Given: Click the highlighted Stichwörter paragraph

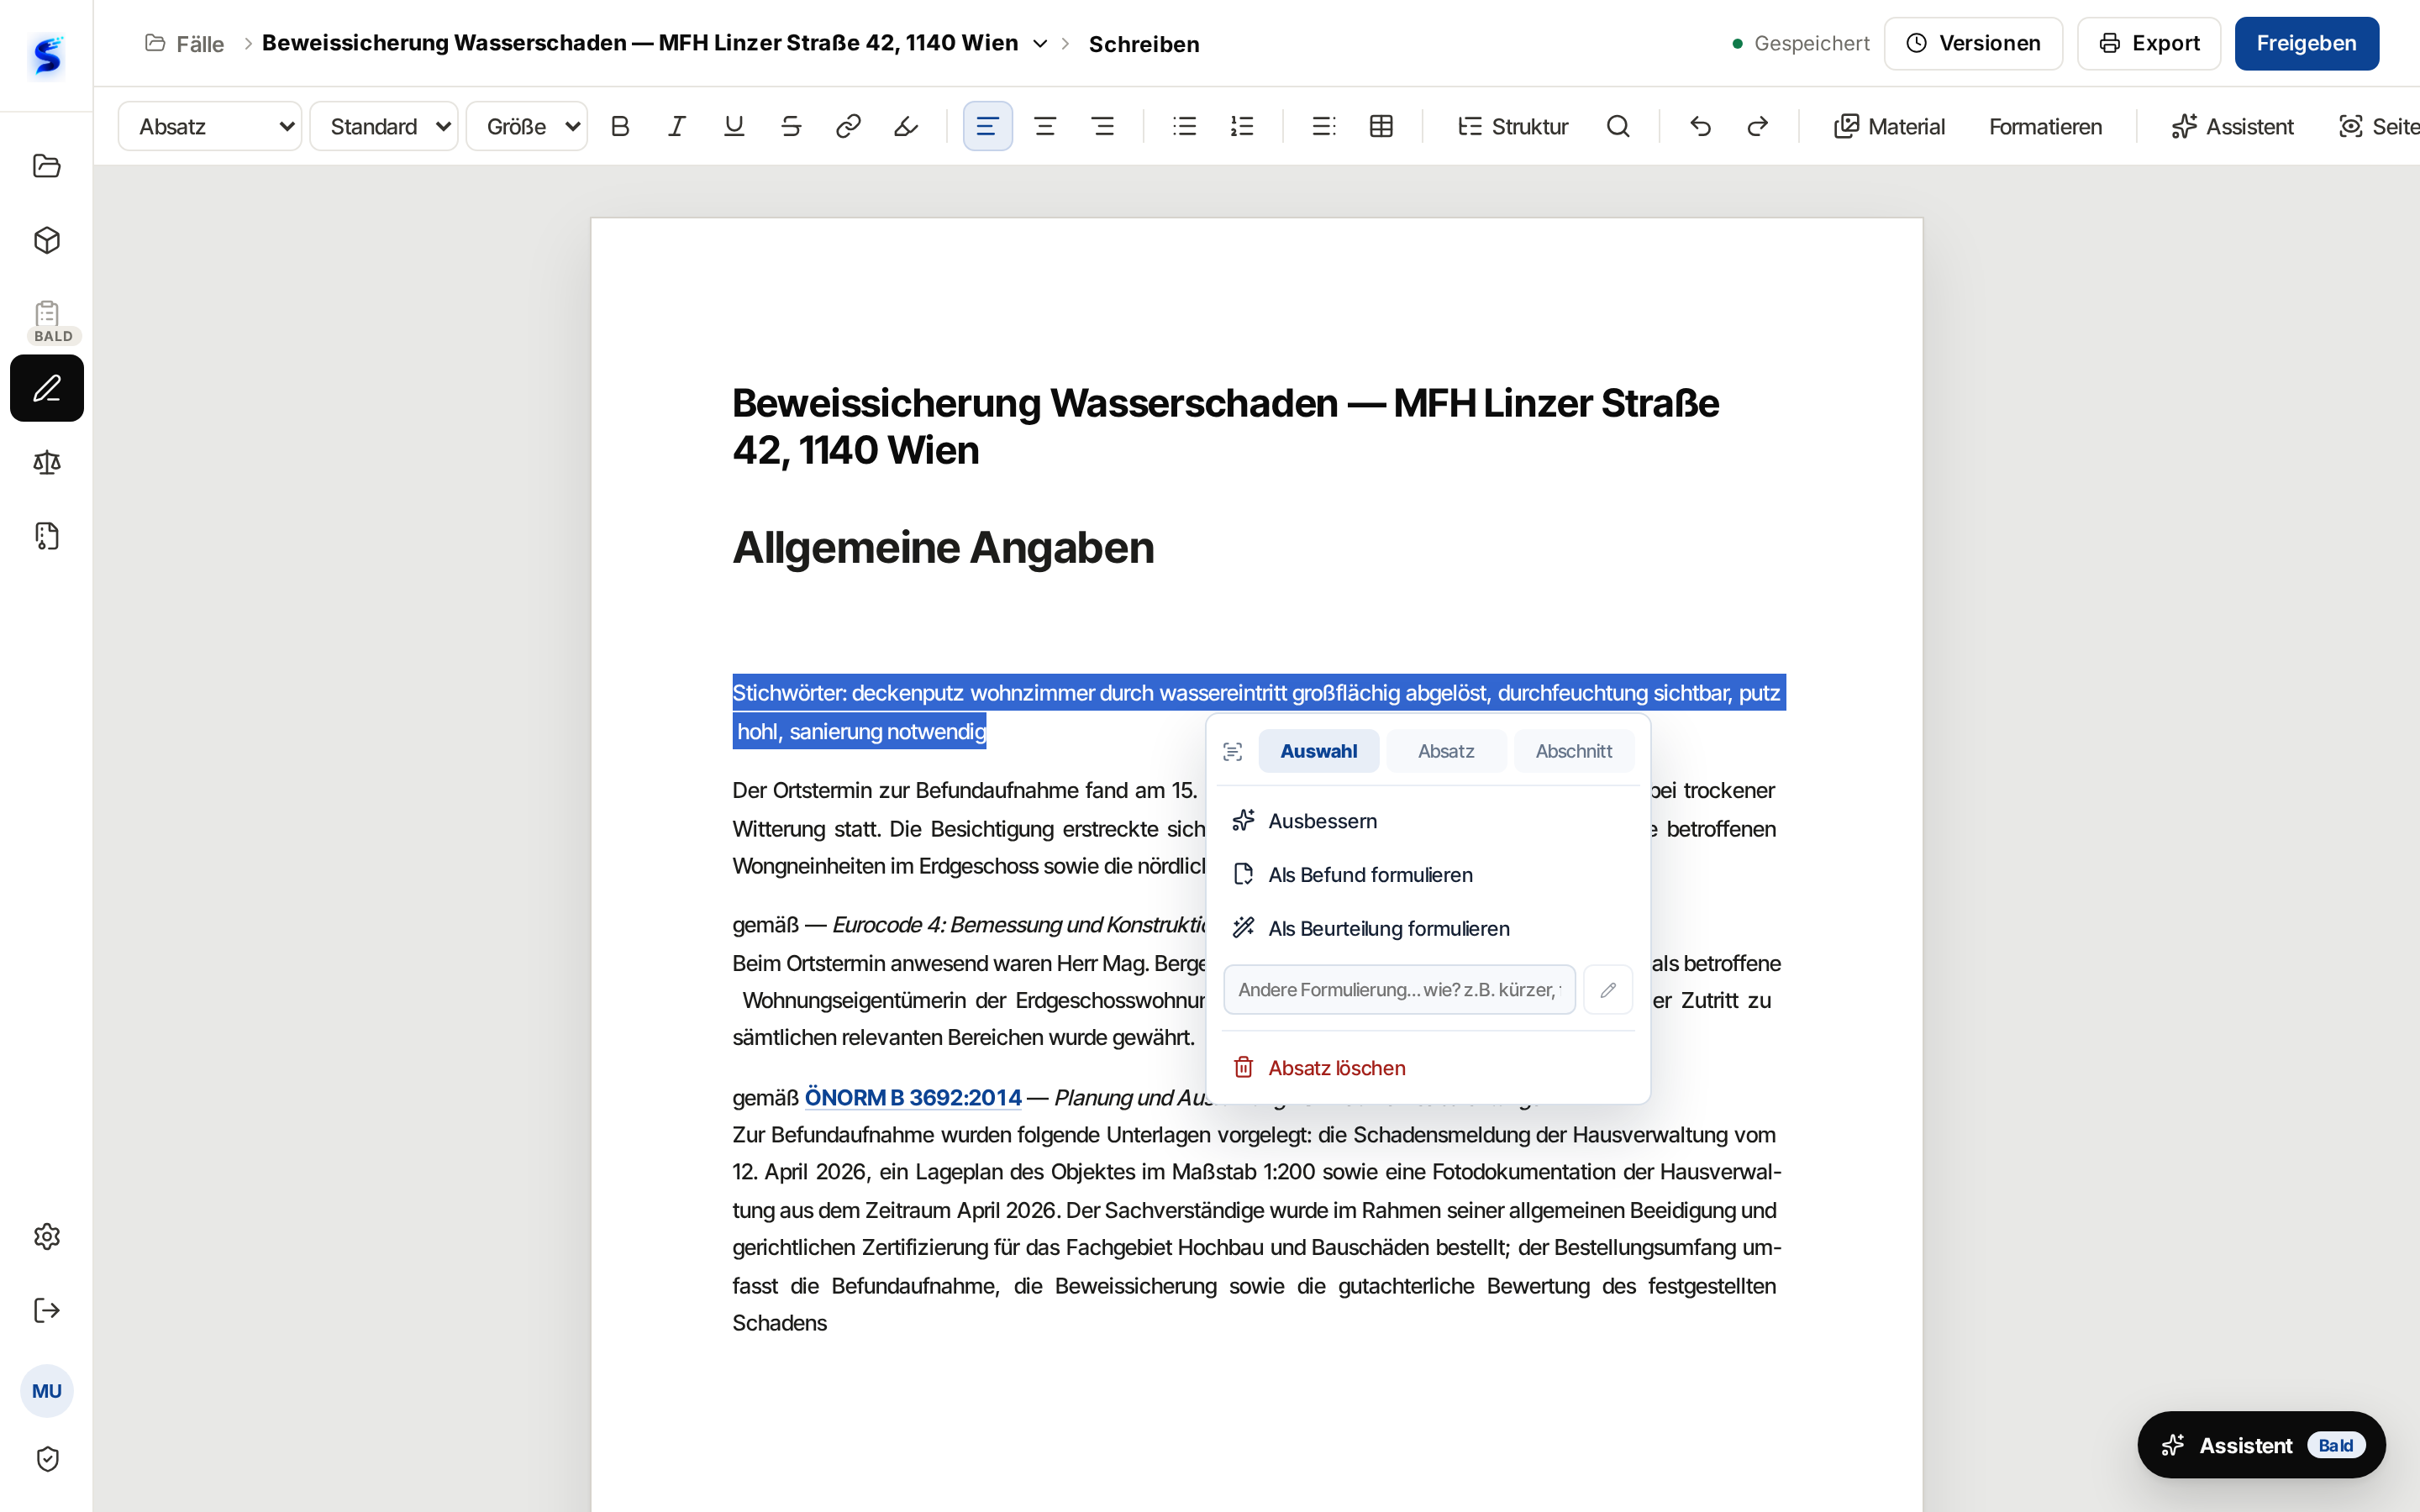Looking at the screenshot, I should click(x=1258, y=712).
